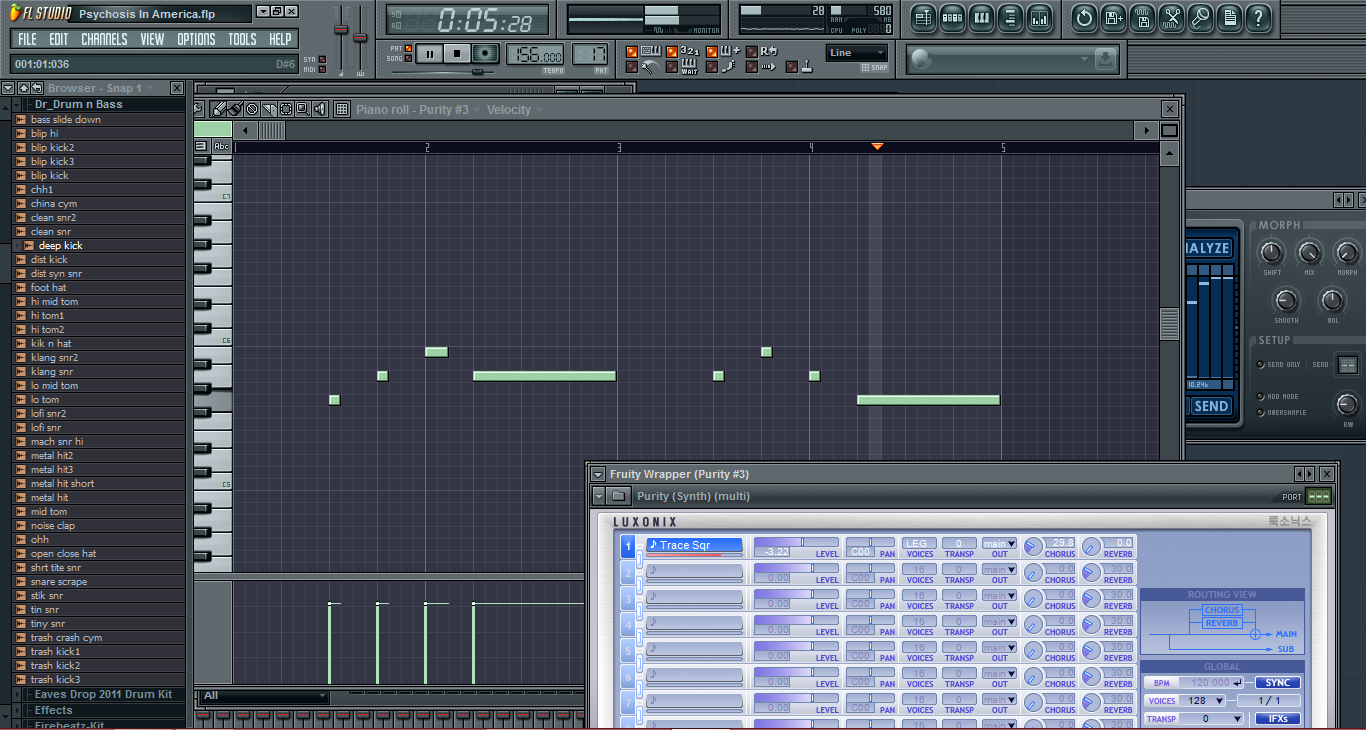Open the Help question mark icon
Screen dimensions: 1366x730
coord(1258,18)
